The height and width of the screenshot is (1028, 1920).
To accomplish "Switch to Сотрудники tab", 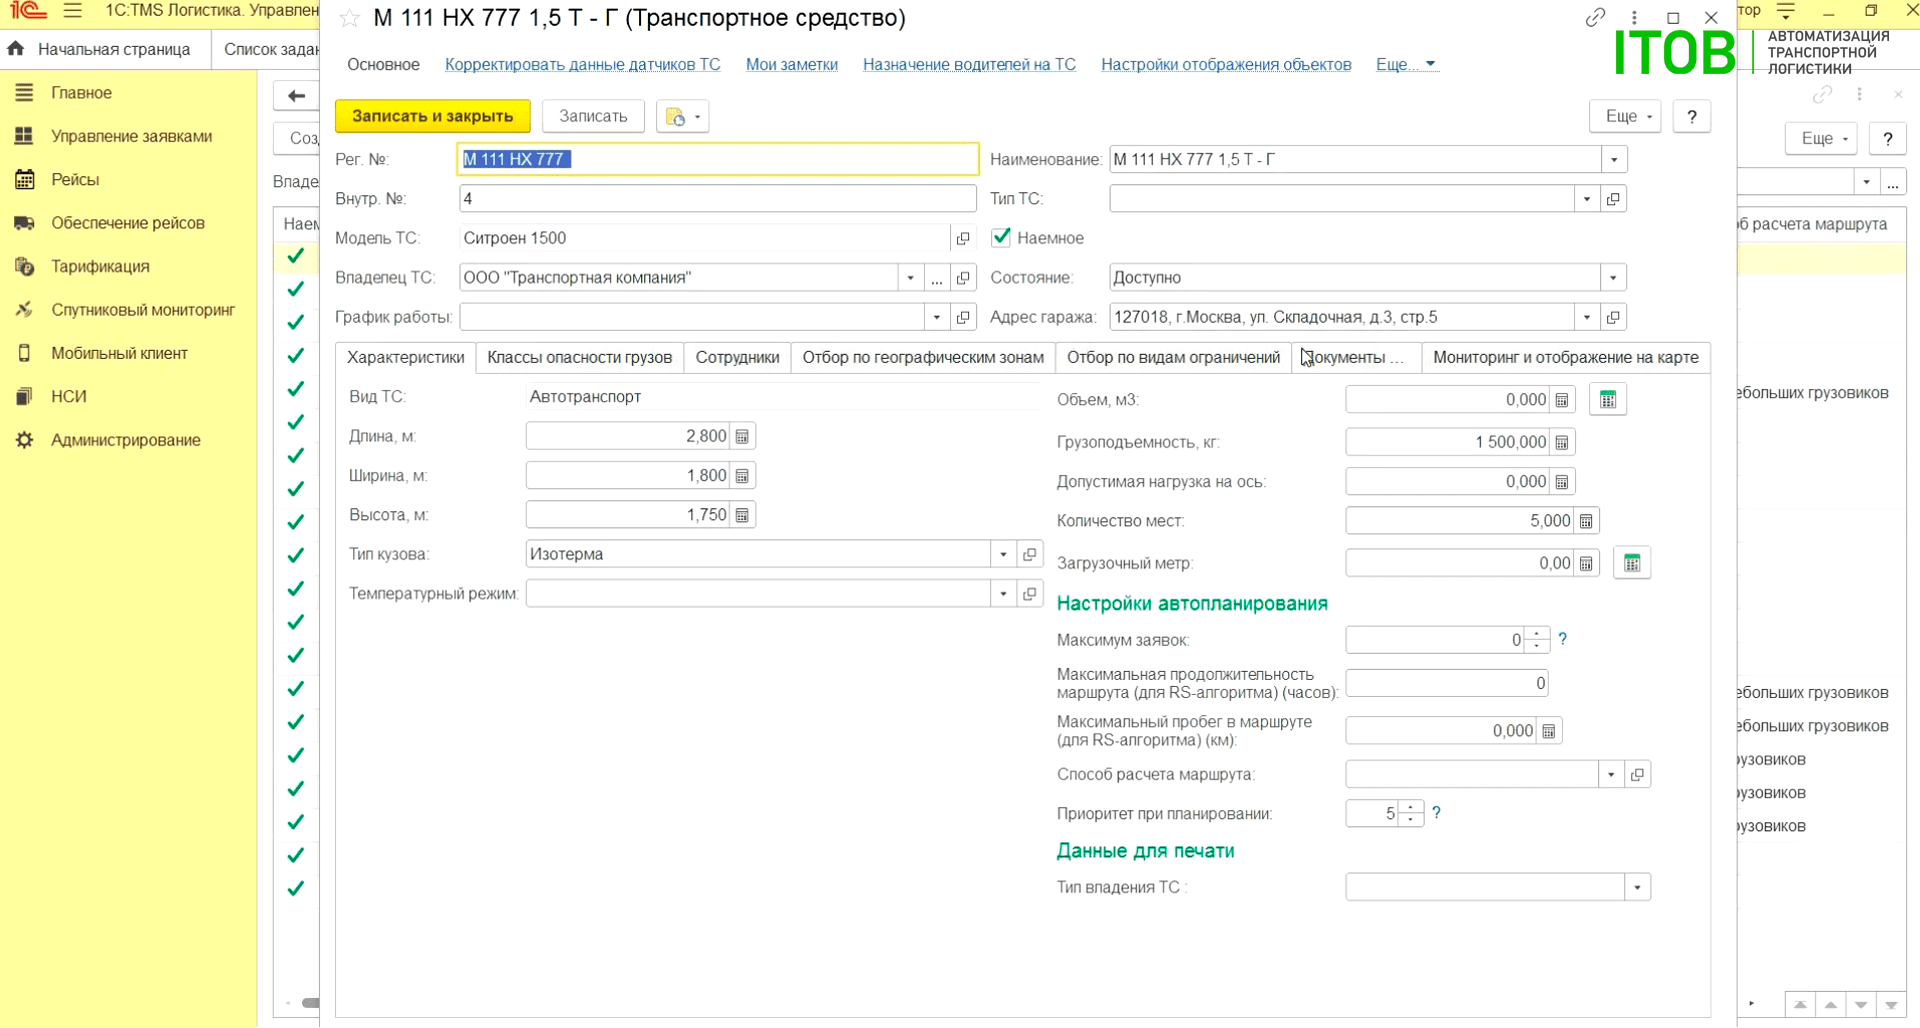I will click(737, 357).
